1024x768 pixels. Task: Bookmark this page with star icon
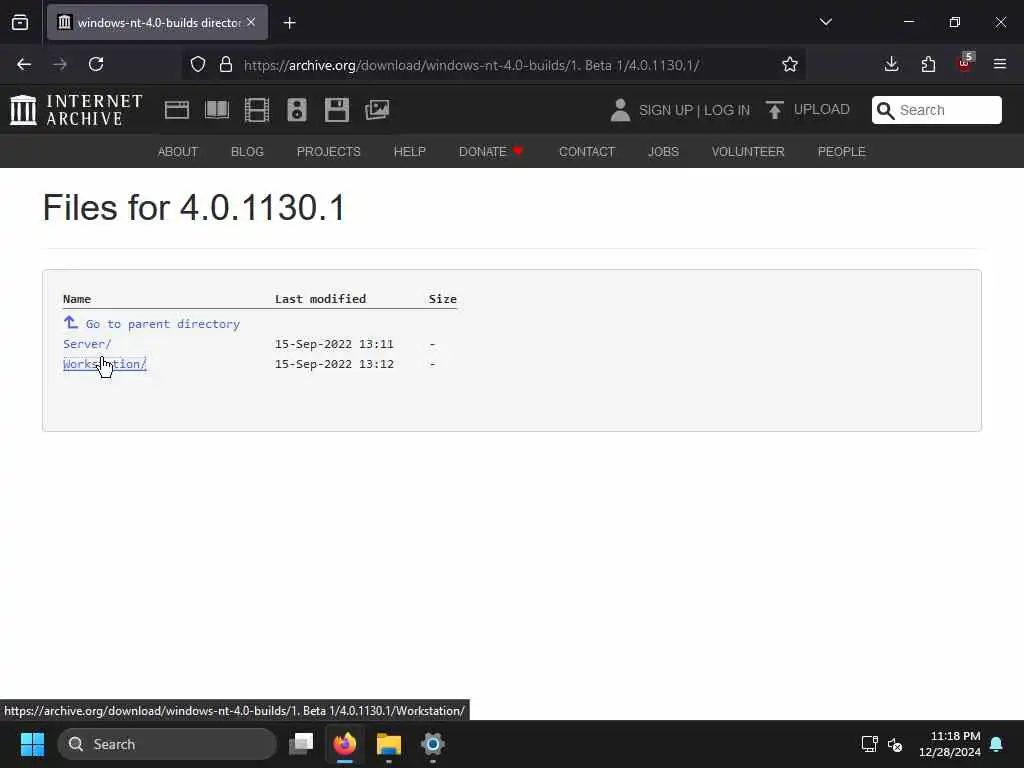[x=790, y=64]
